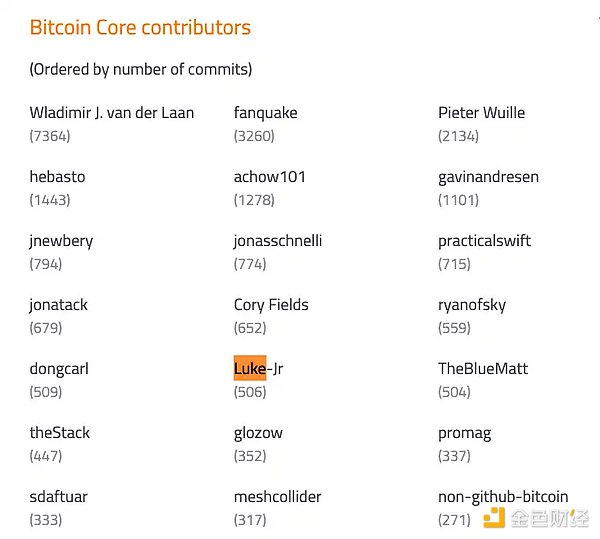Image resolution: width=600 pixels, height=539 pixels.
Task: Select glozow contributor entry
Action: point(258,433)
